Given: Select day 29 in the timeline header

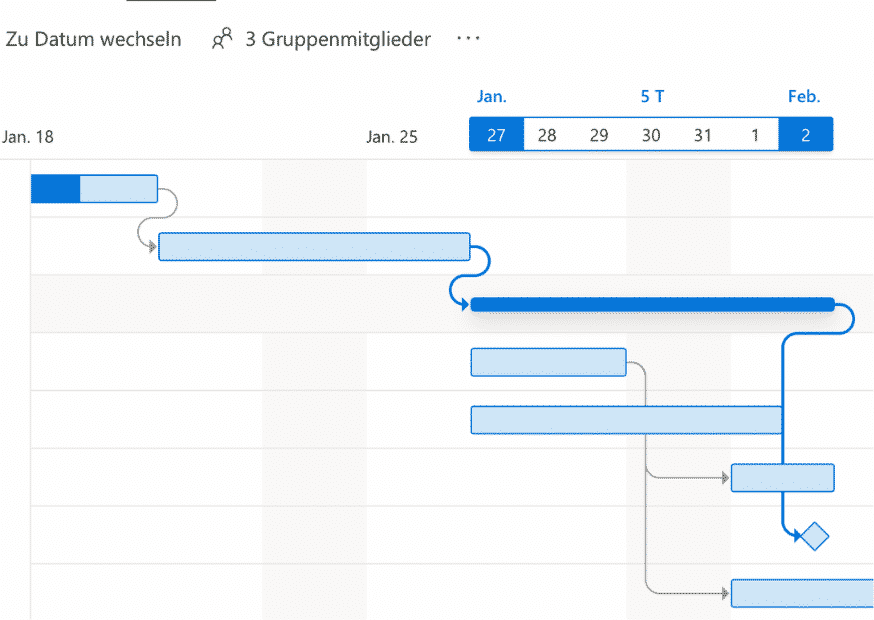Looking at the screenshot, I should pyautogui.click(x=599, y=135).
